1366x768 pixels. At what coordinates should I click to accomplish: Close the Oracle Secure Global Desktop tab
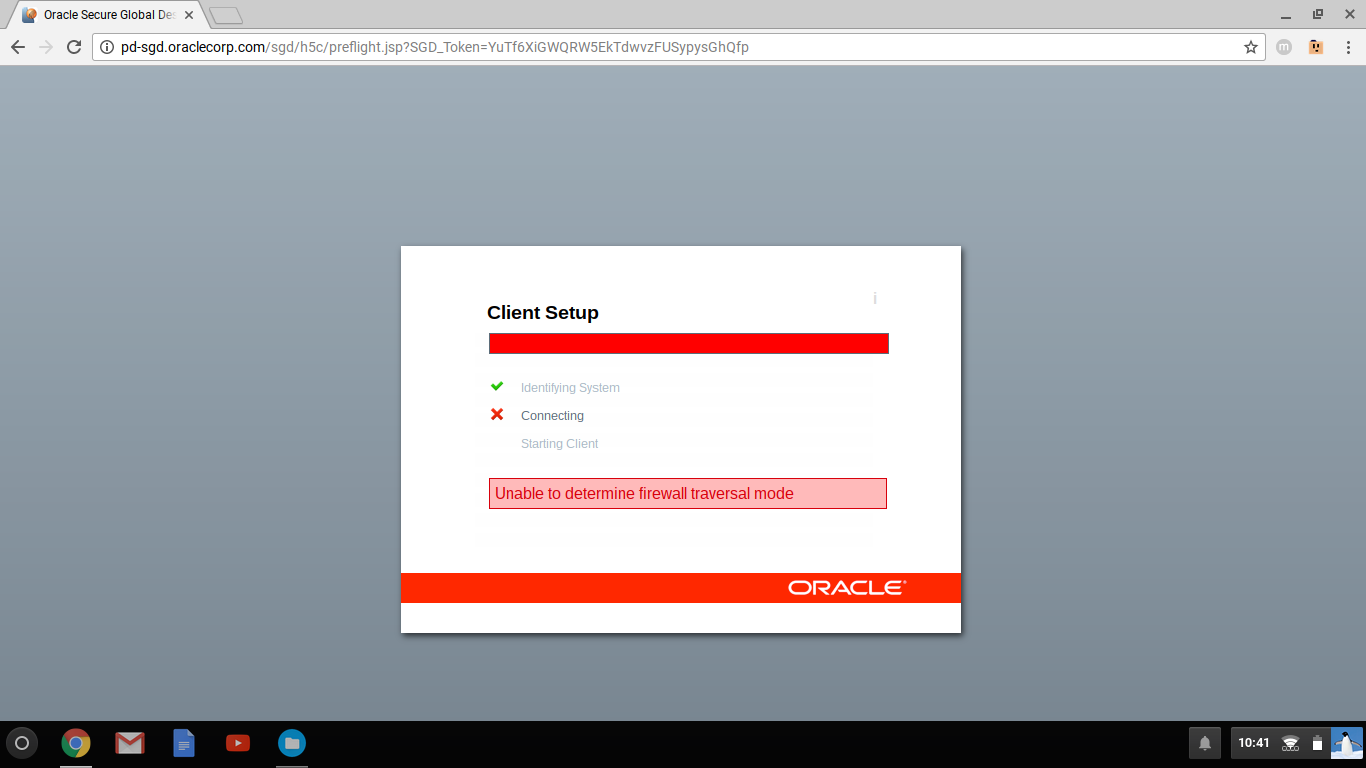point(189,15)
